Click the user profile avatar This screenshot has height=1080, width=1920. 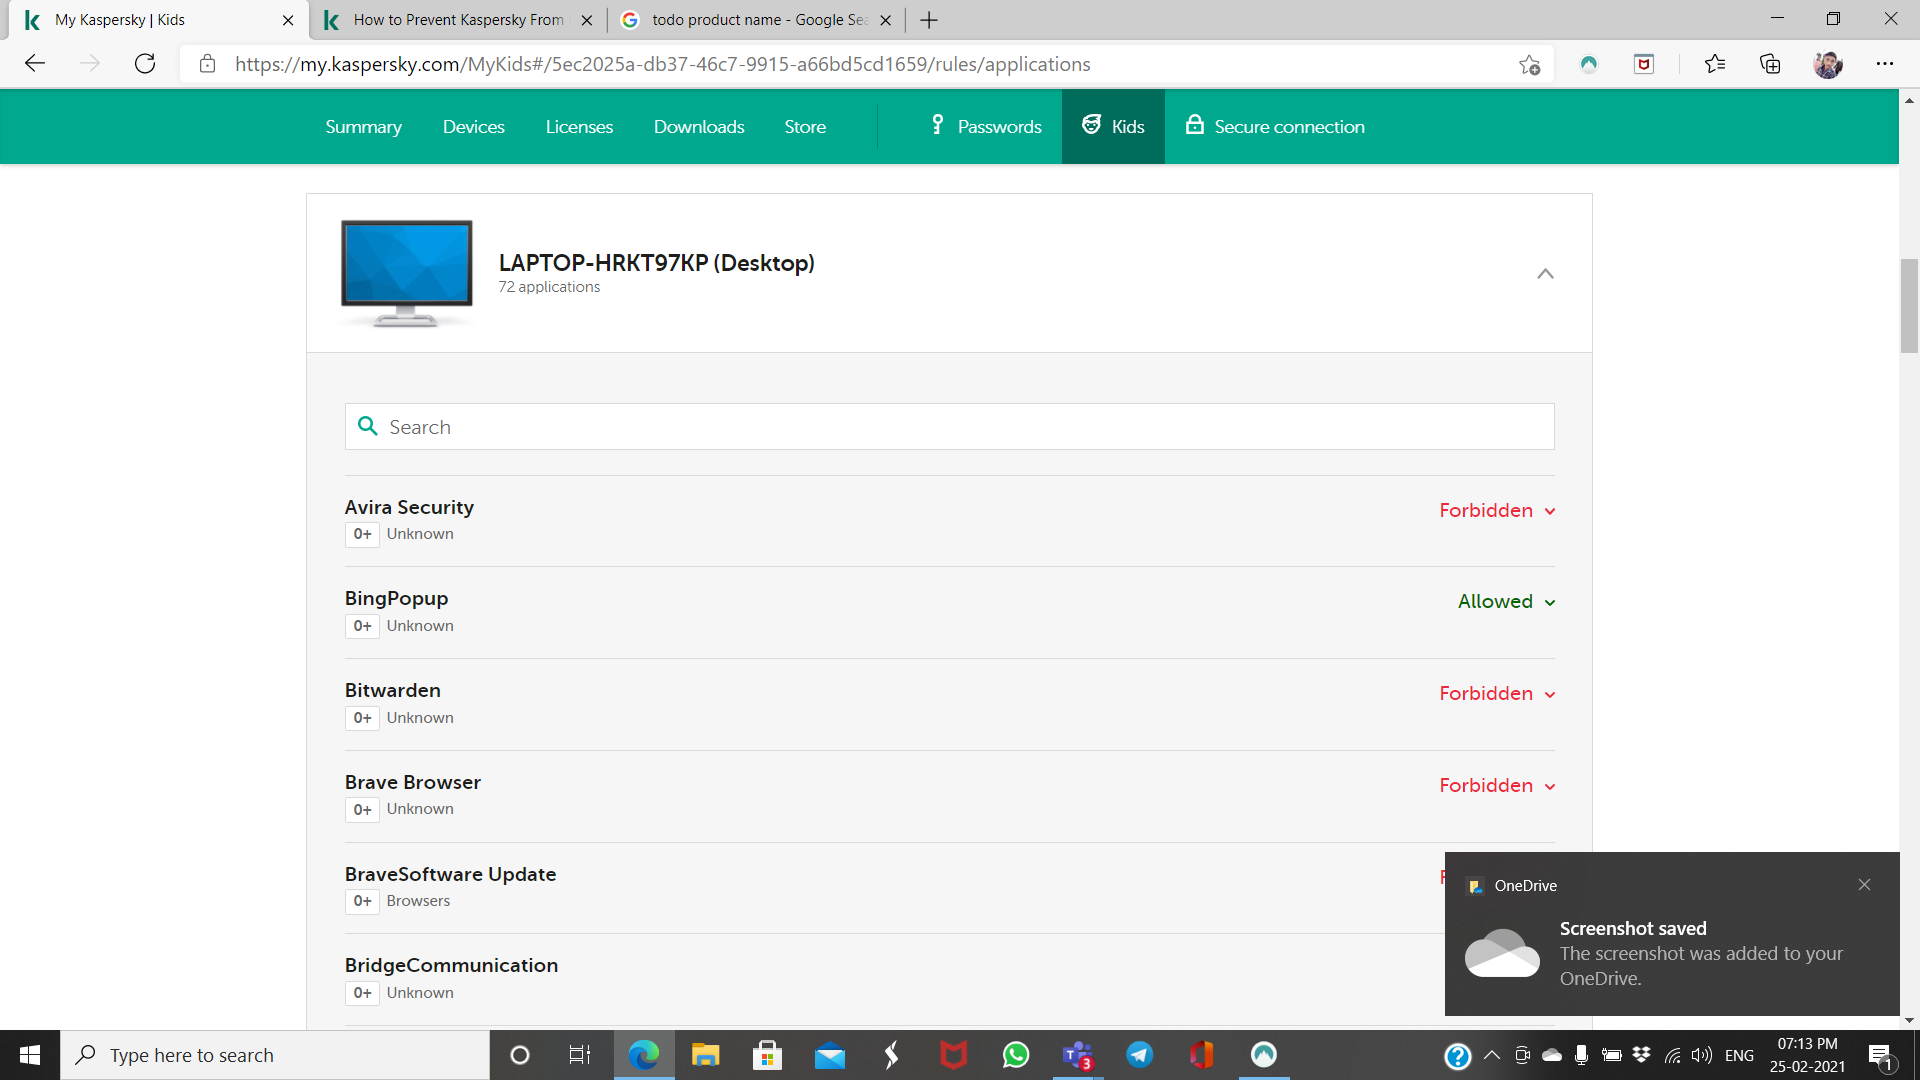pos(1828,64)
